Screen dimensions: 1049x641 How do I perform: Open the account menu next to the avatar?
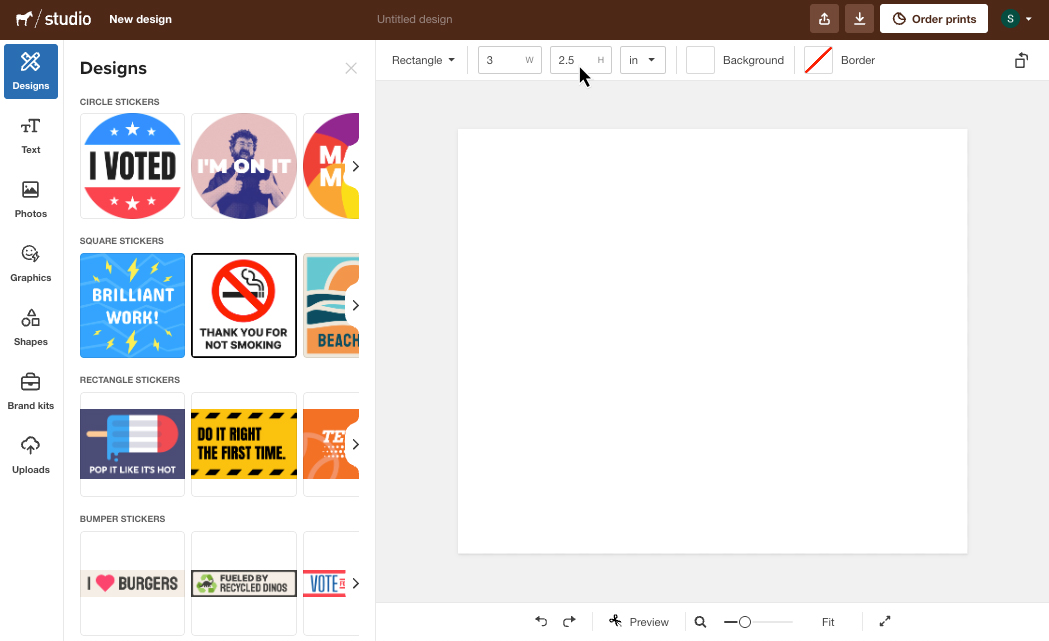coord(1030,18)
